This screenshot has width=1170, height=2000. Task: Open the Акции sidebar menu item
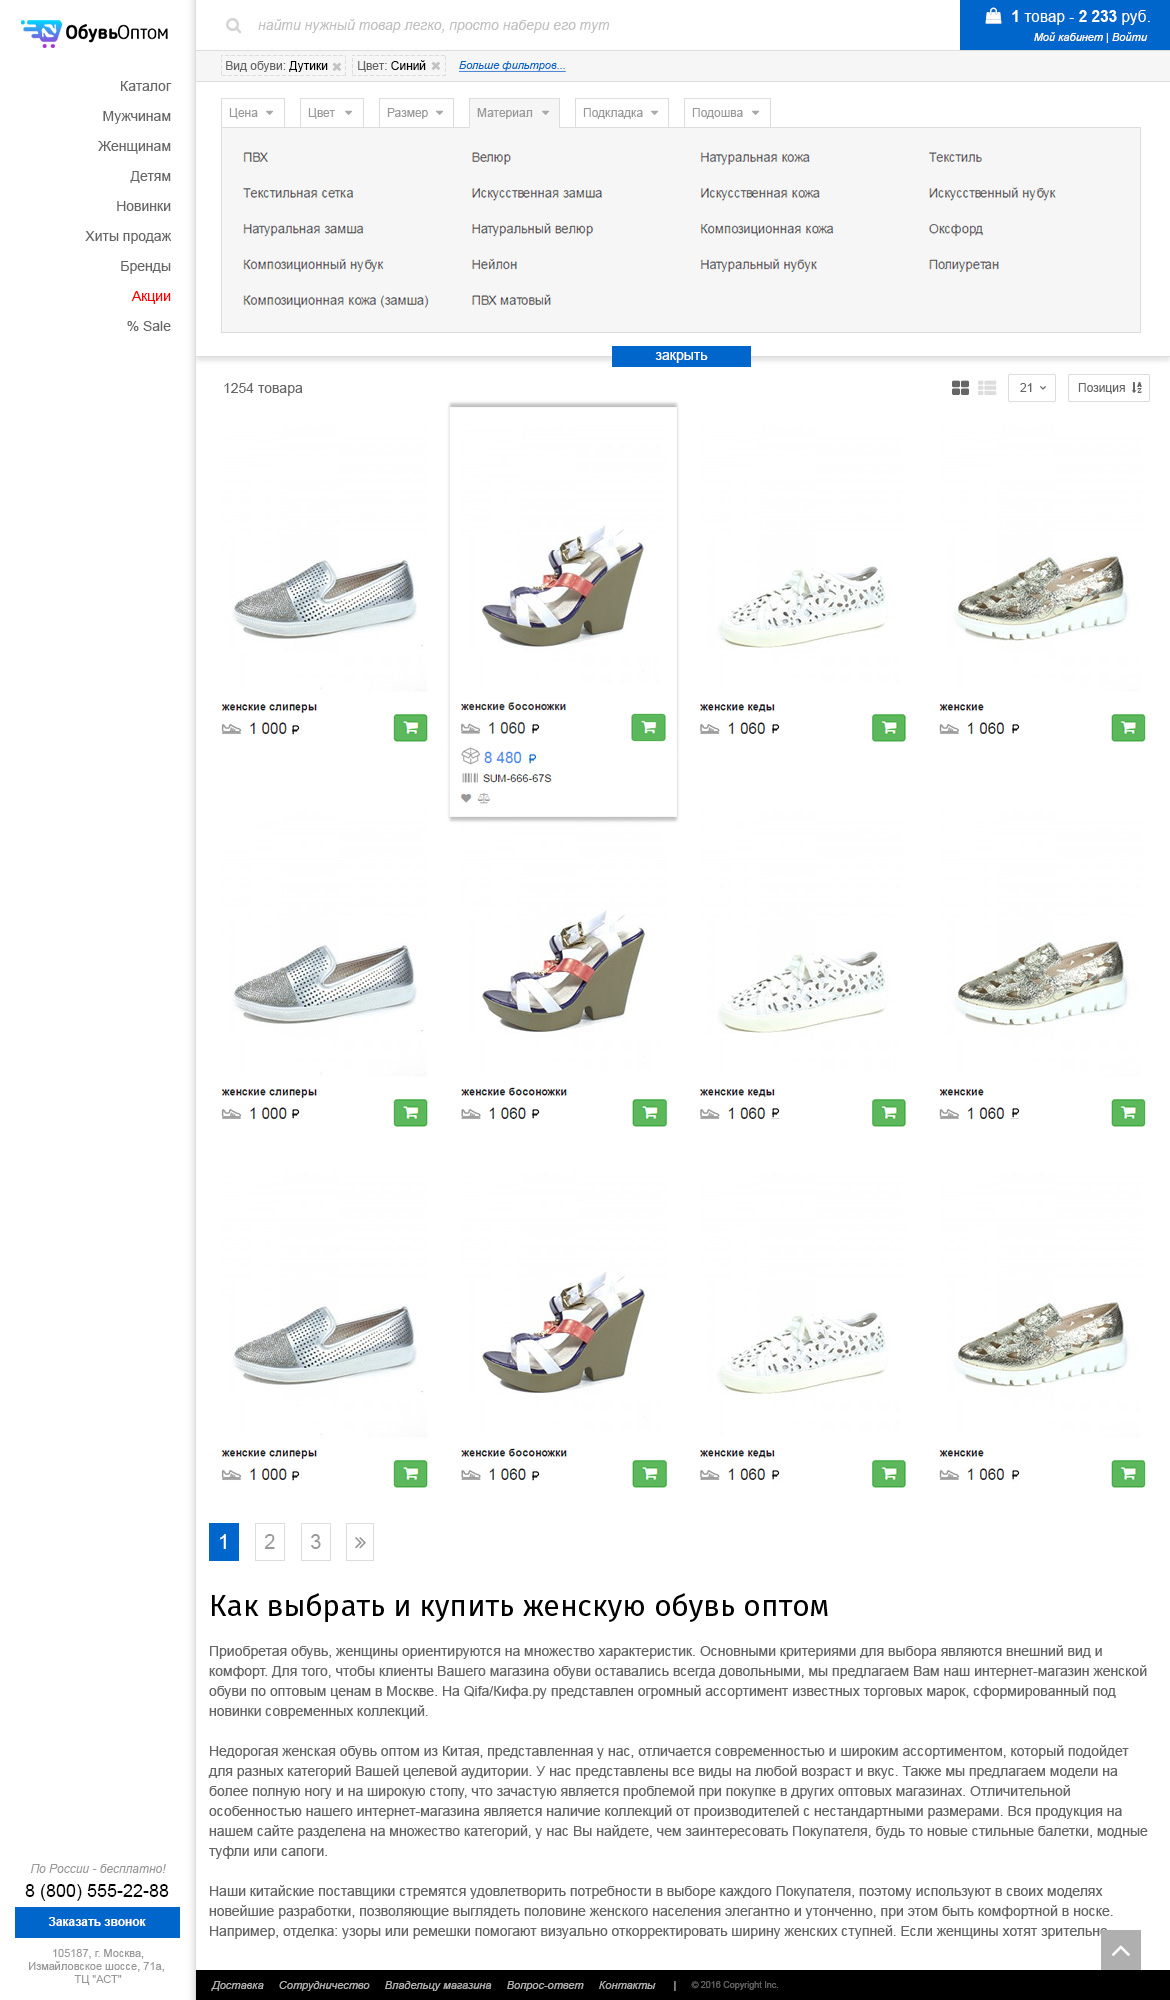tap(151, 296)
